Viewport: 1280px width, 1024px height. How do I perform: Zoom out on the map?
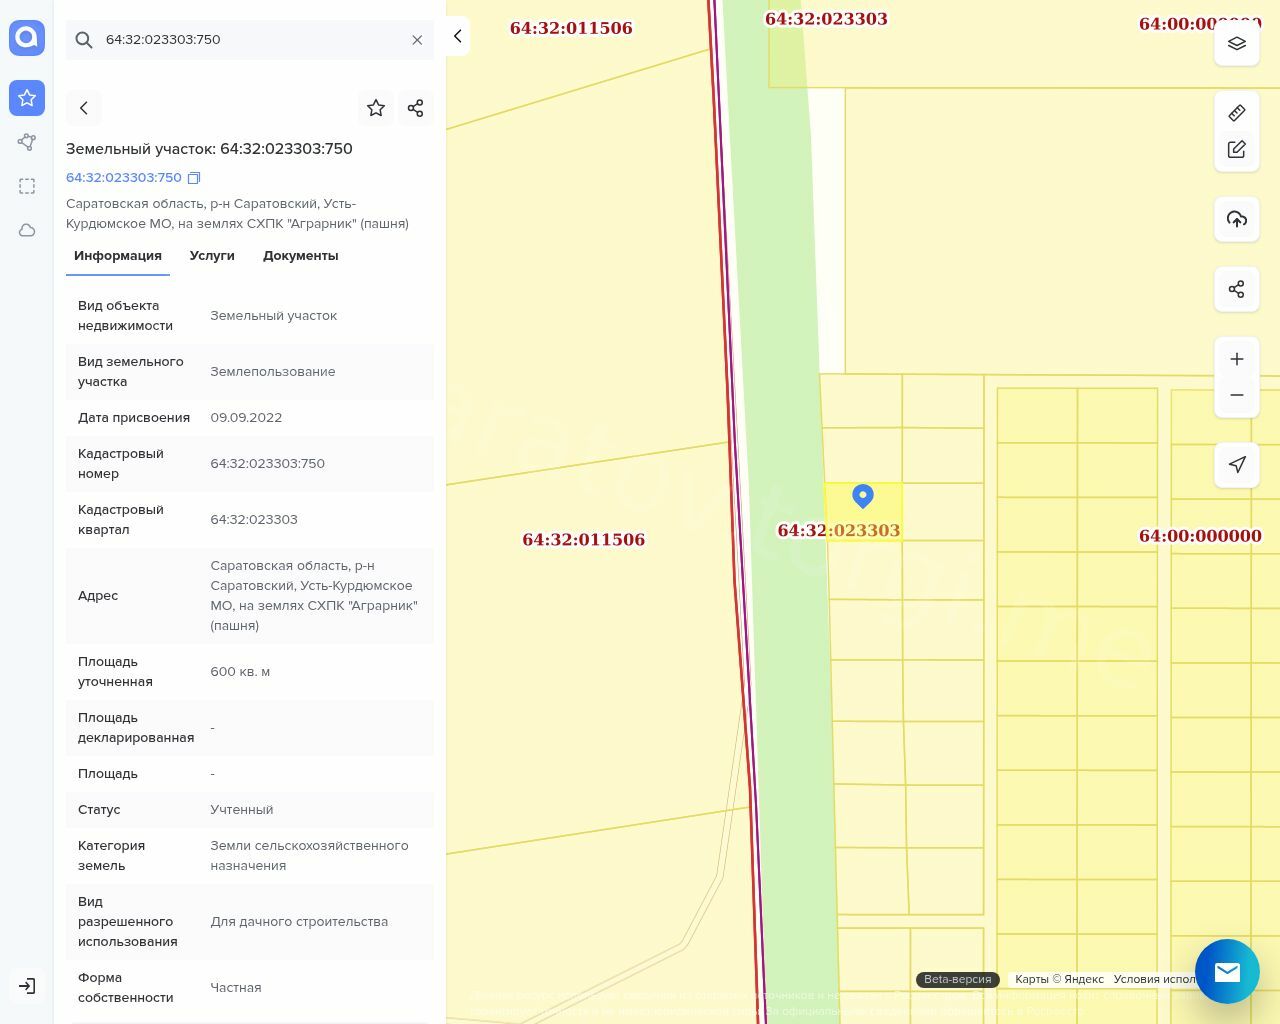(x=1236, y=395)
